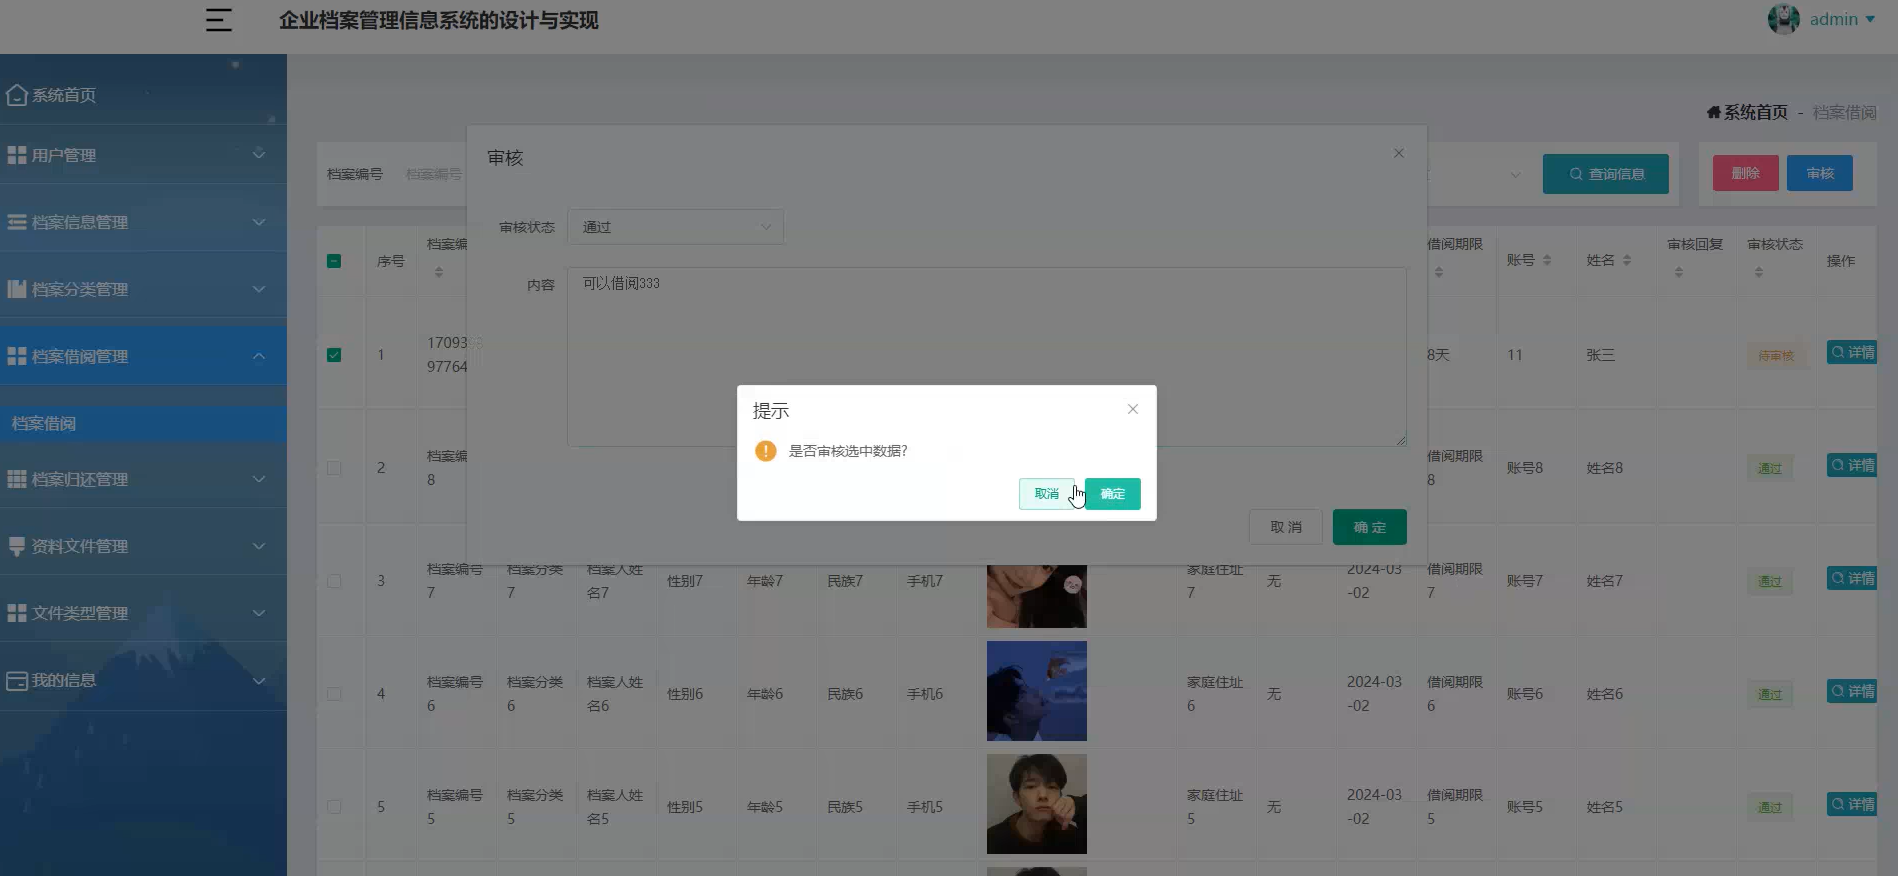Click the orange warning icon in 提示
The height and width of the screenshot is (876, 1898).
(x=766, y=451)
